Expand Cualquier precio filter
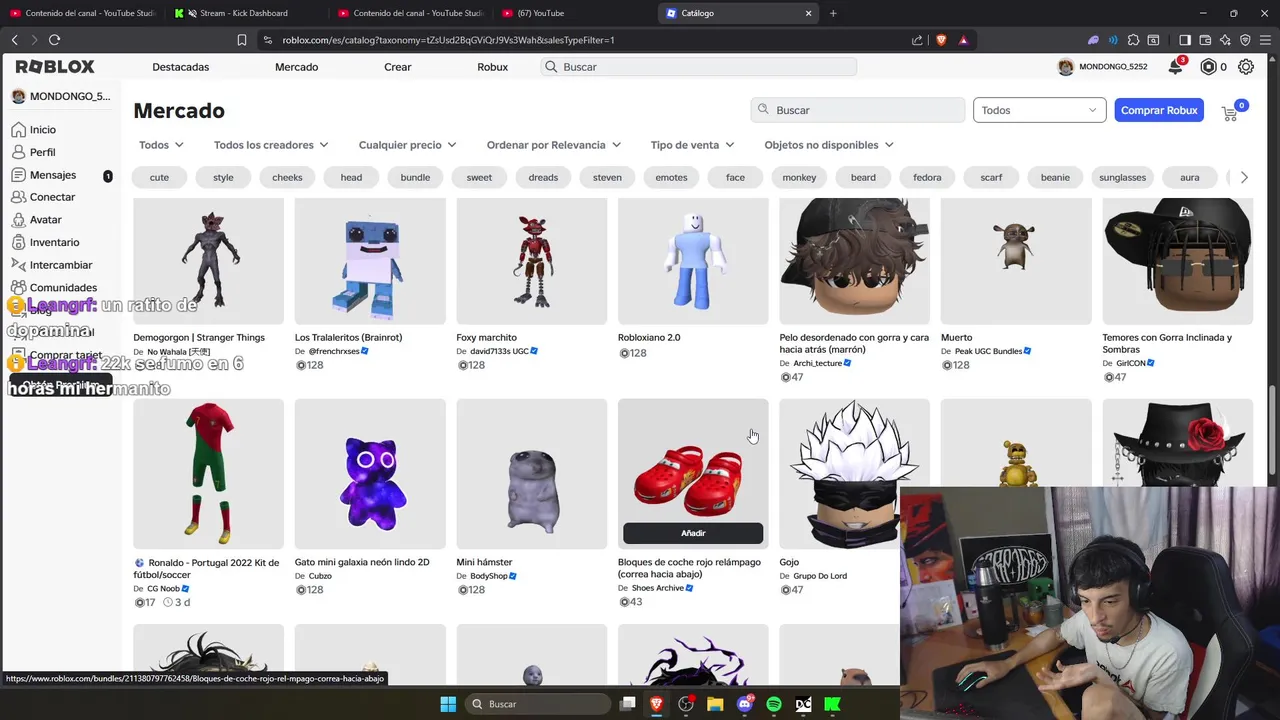1280x720 pixels. [x=407, y=145]
